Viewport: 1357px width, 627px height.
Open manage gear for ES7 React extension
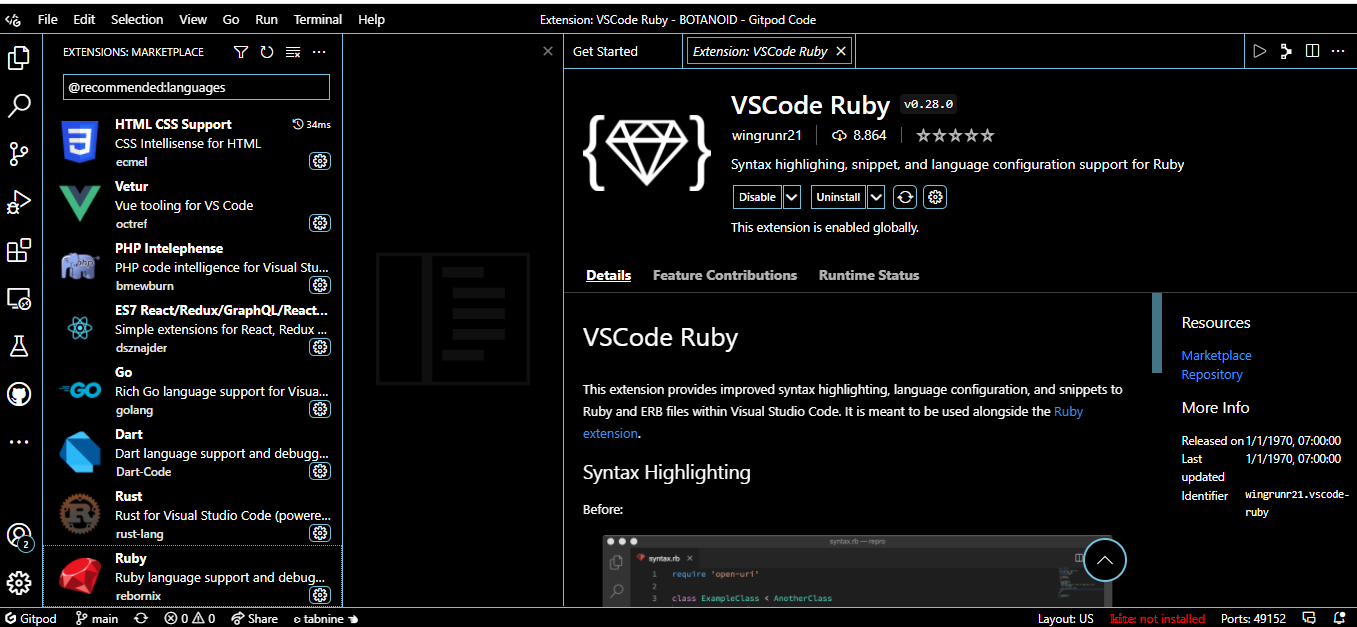tap(320, 347)
